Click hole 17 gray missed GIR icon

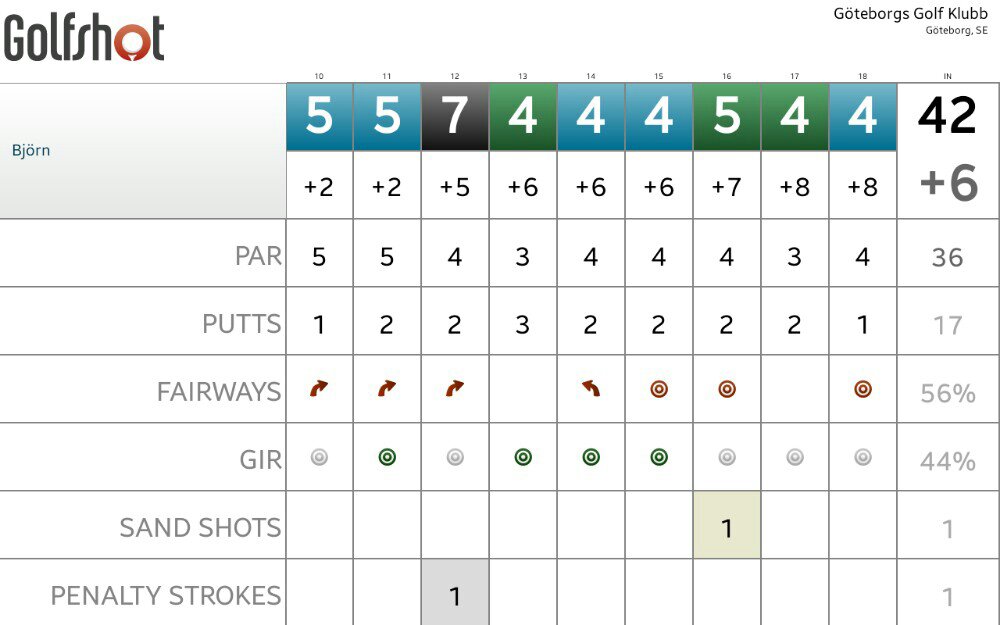tap(795, 457)
